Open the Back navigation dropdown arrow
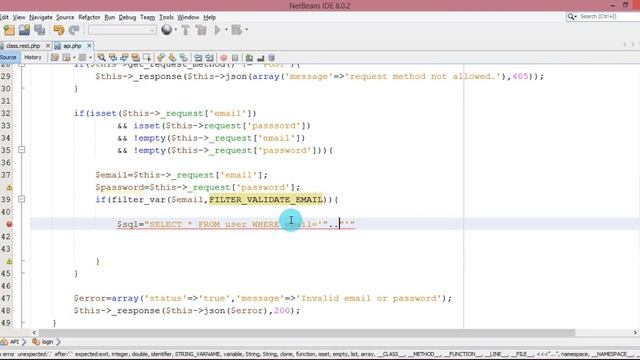 point(74,58)
